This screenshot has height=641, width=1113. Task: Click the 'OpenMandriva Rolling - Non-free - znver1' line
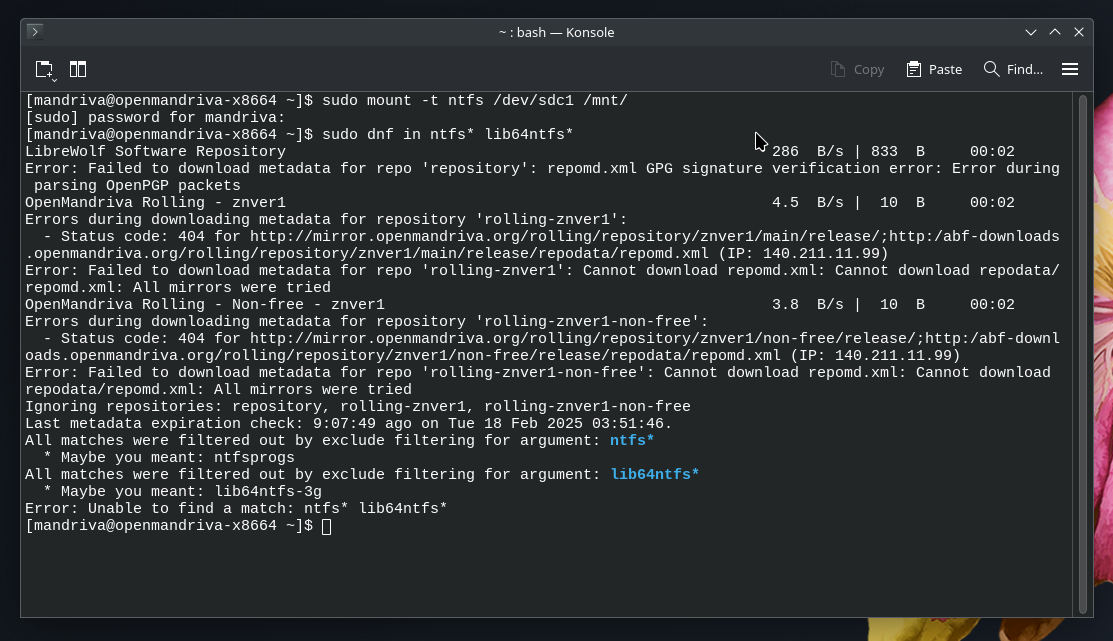(204, 305)
